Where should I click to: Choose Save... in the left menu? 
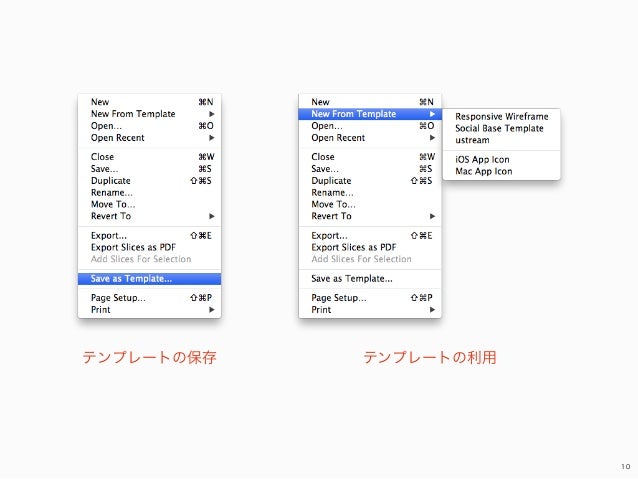click(149, 168)
